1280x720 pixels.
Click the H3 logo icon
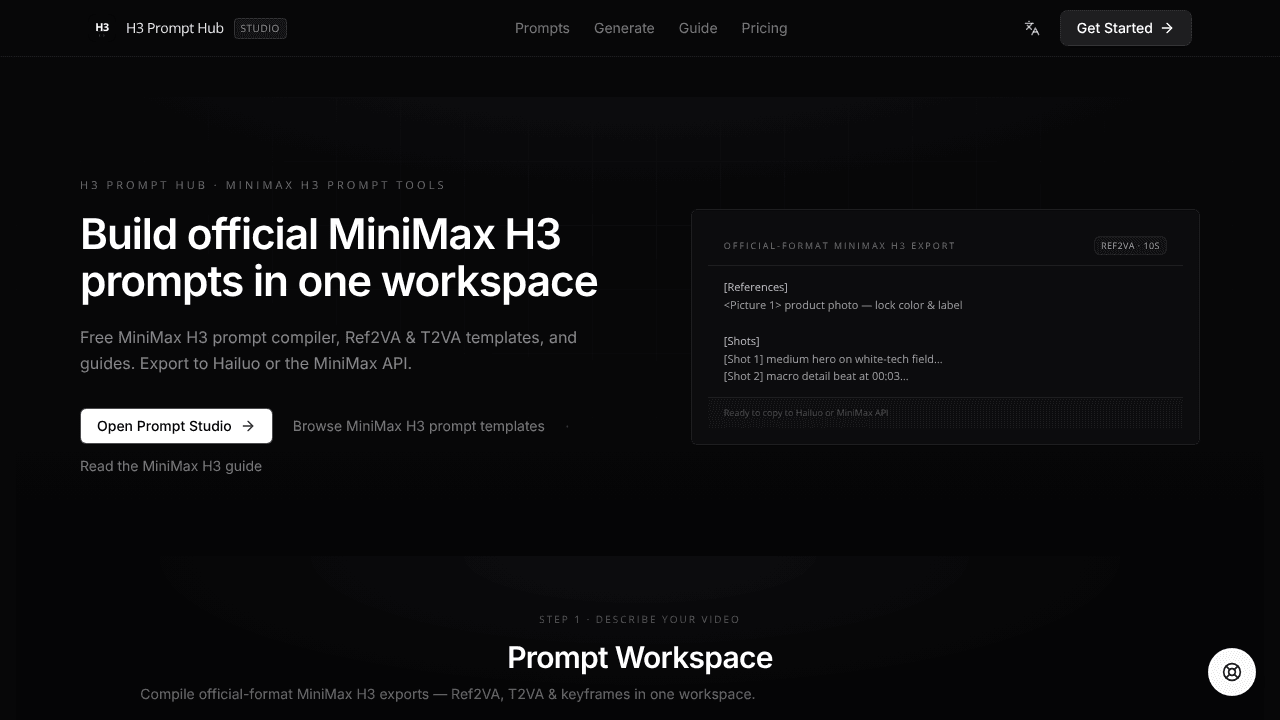[x=102, y=28]
